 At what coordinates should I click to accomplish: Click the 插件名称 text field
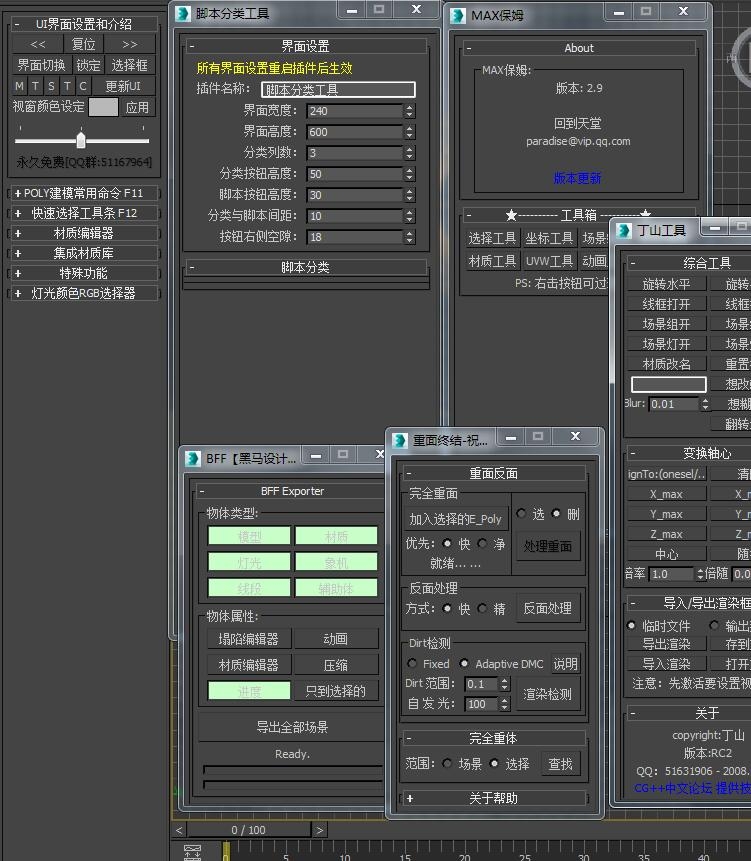click(x=338, y=90)
